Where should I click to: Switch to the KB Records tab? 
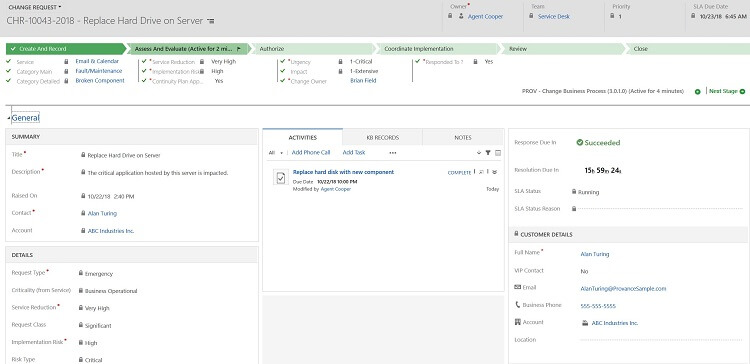tap(383, 137)
